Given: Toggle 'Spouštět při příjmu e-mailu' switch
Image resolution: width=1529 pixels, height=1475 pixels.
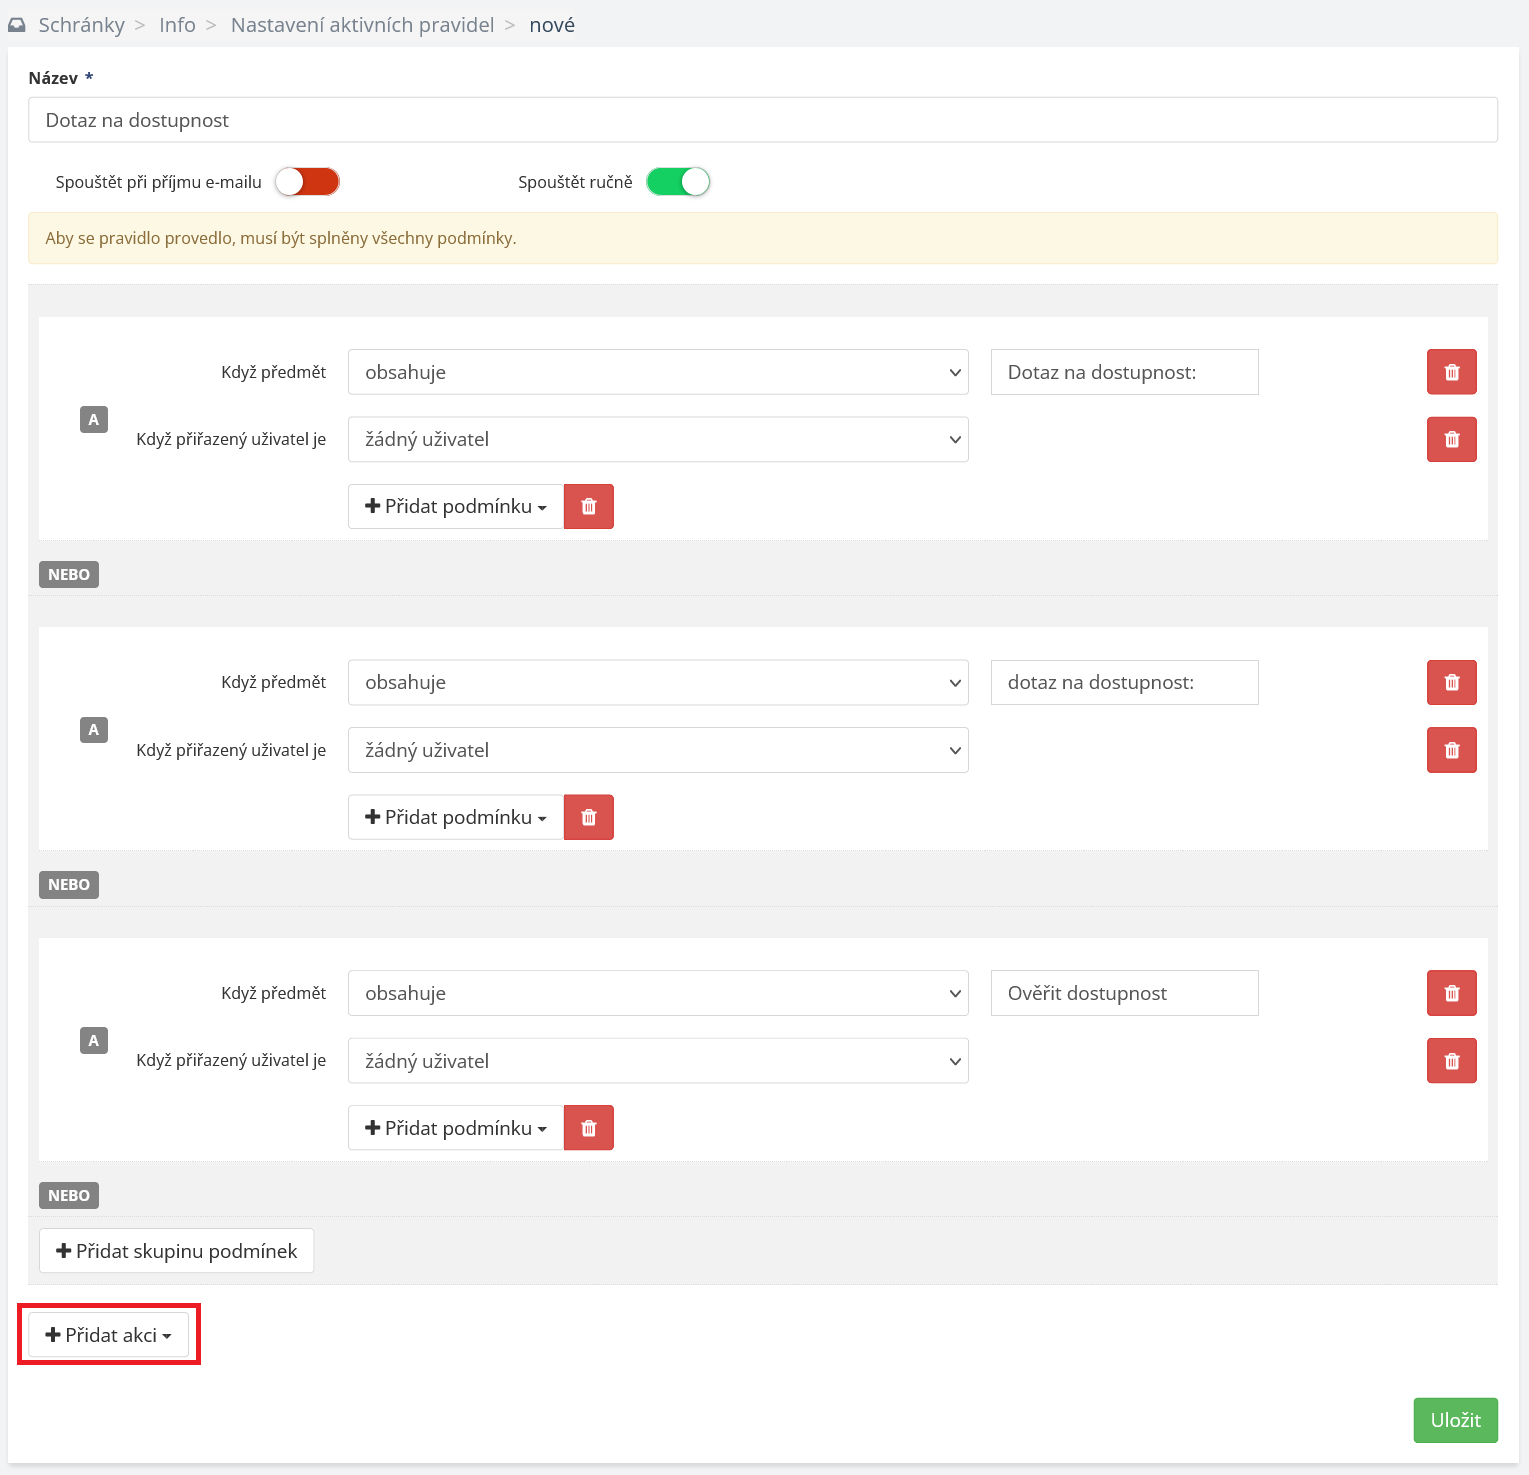Looking at the screenshot, I should [308, 182].
